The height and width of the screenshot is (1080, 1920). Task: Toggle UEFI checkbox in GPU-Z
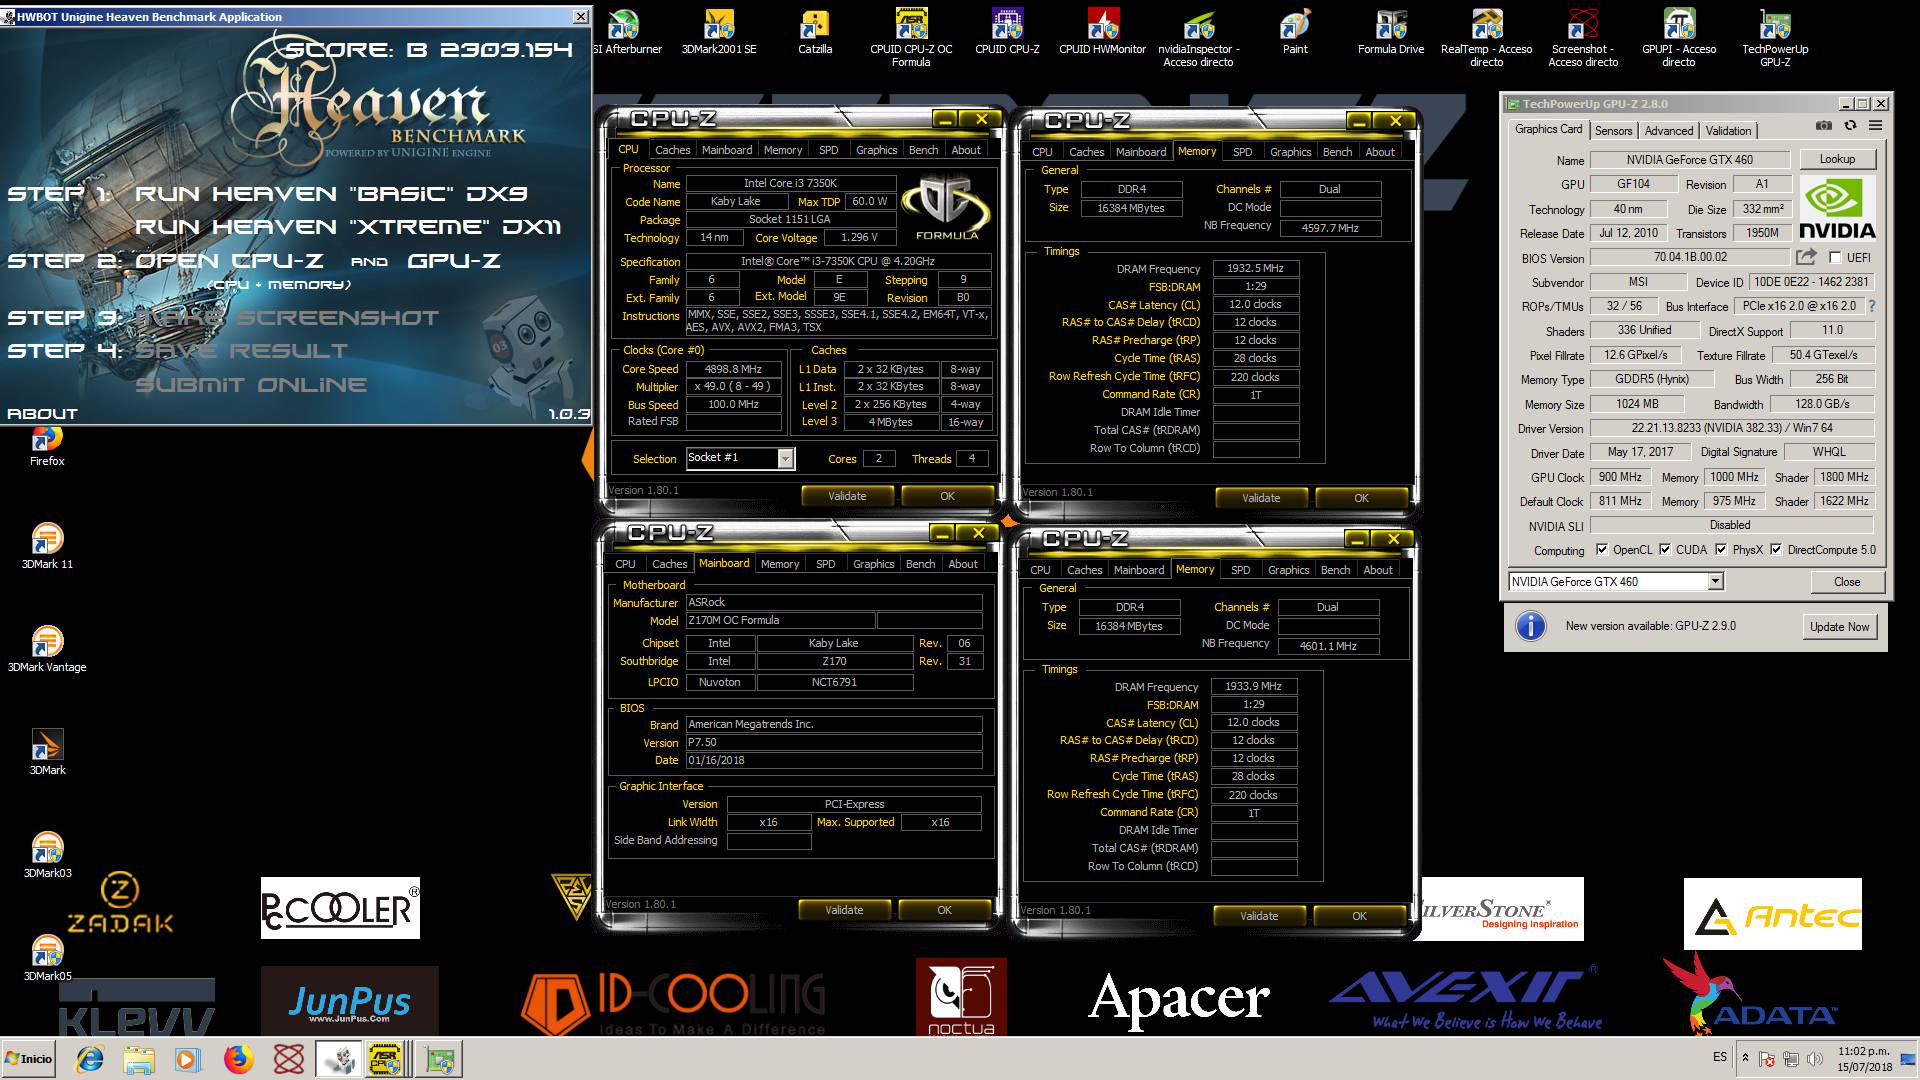[x=1835, y=258]
